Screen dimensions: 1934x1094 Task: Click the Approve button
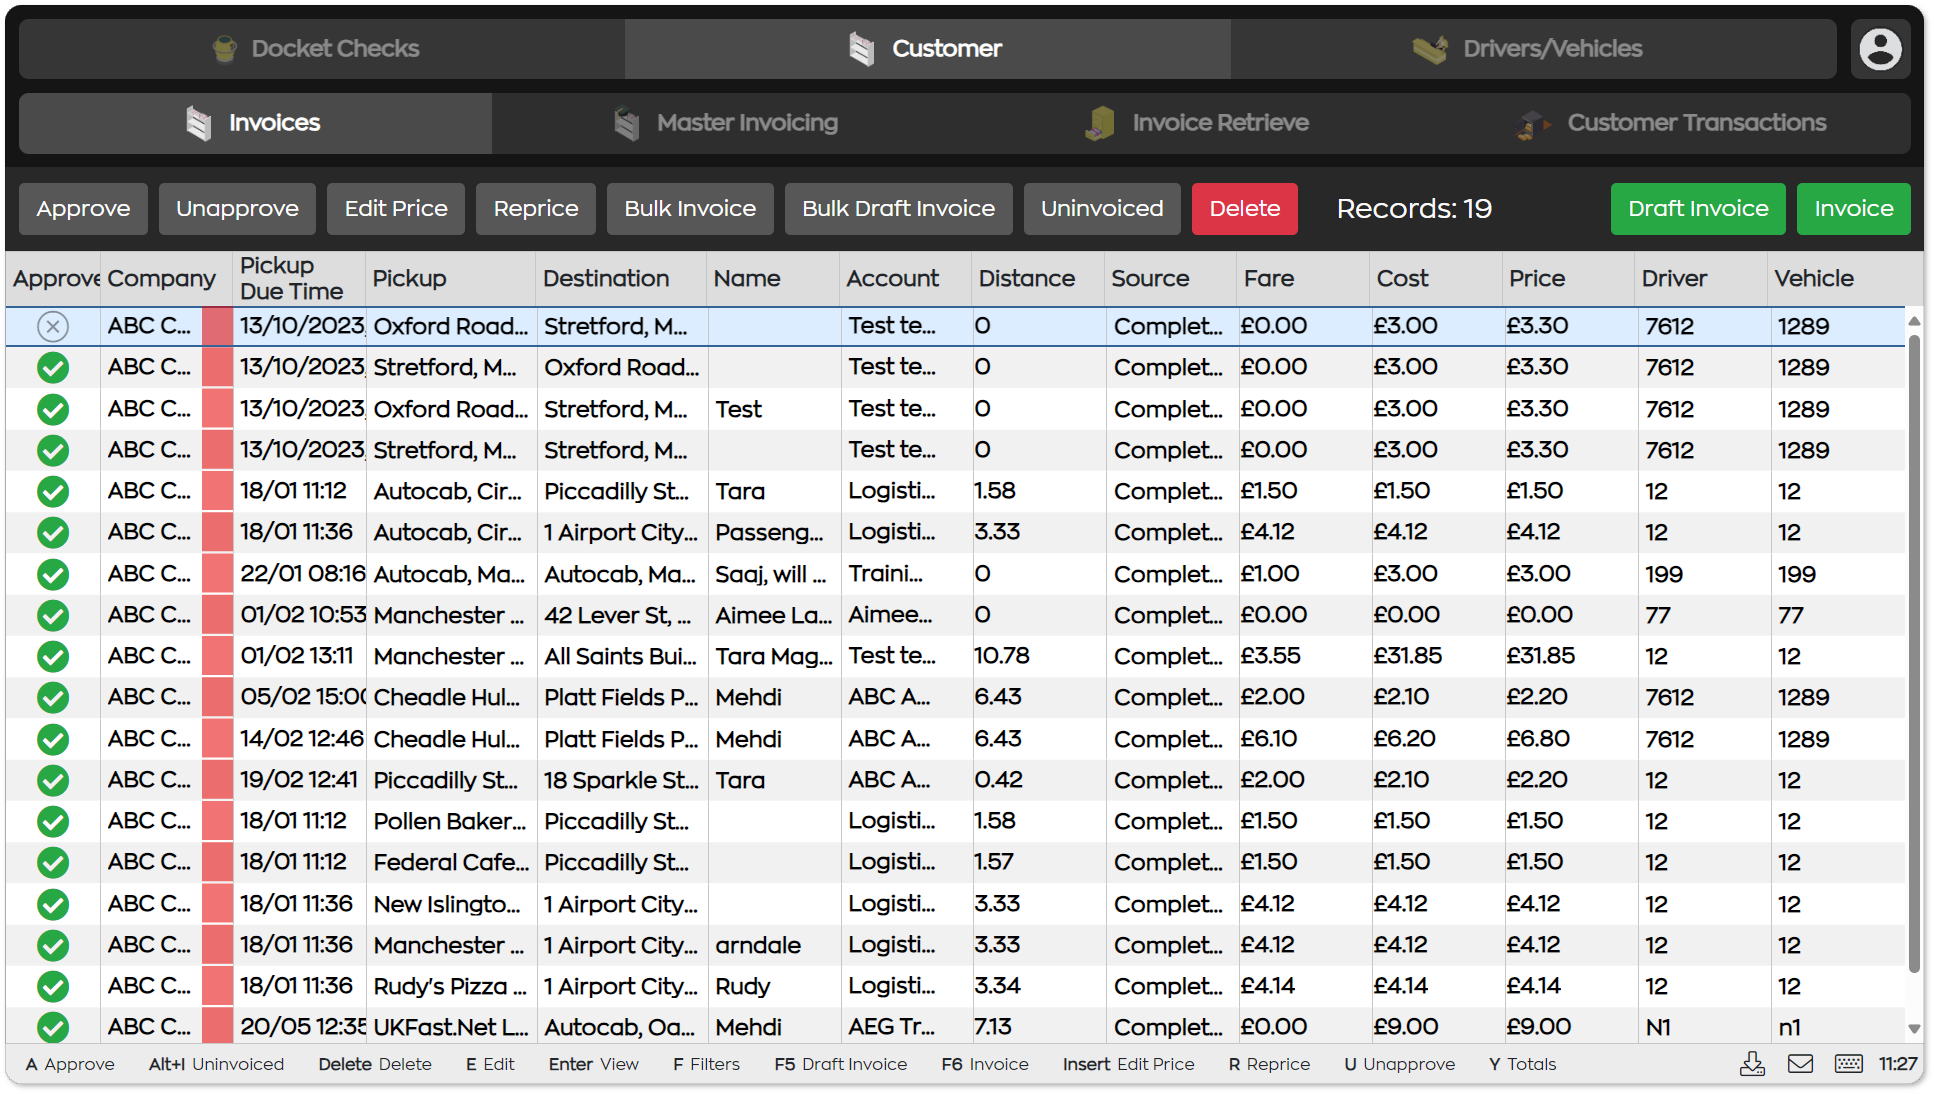coord(83,209)
